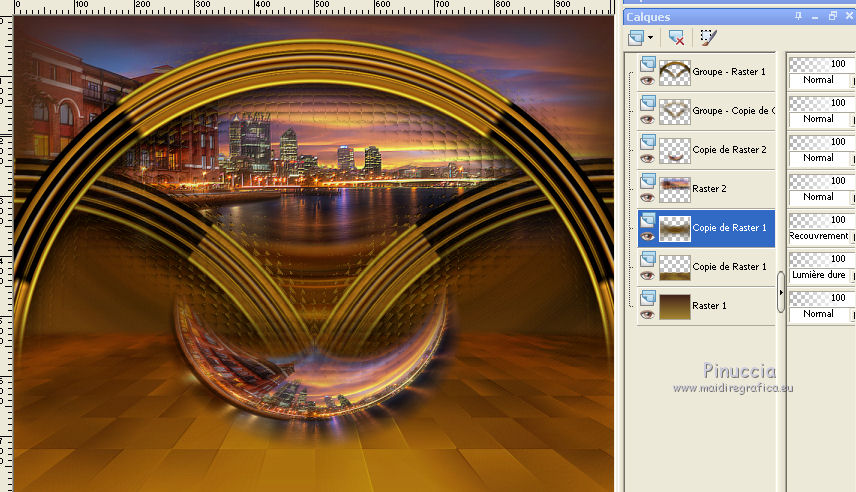Click the Calques panel title bar
Screen dimensions: 856x492
[739, 16]
